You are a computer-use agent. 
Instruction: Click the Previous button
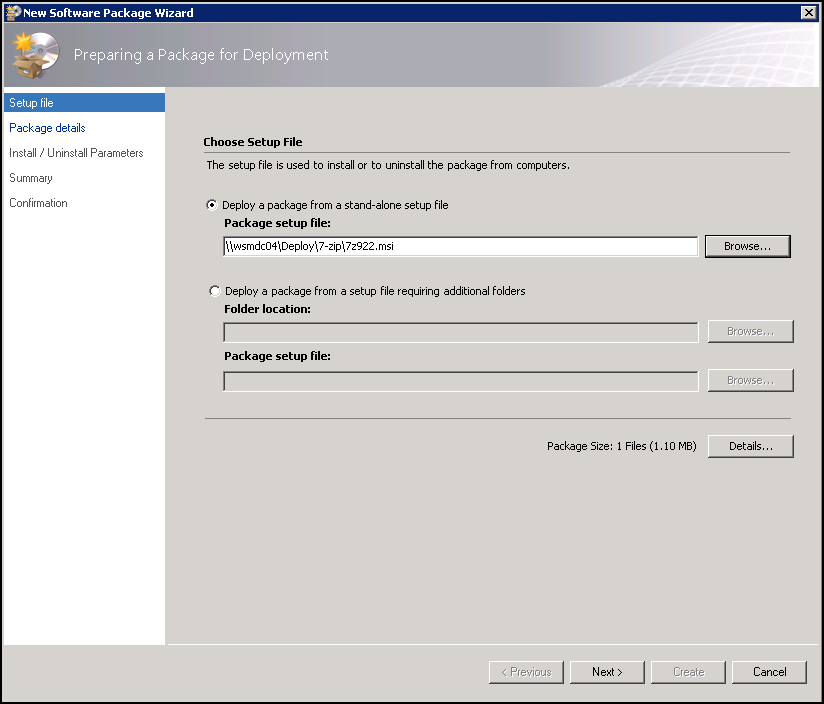pyautogui.click(x=526, y=671)
